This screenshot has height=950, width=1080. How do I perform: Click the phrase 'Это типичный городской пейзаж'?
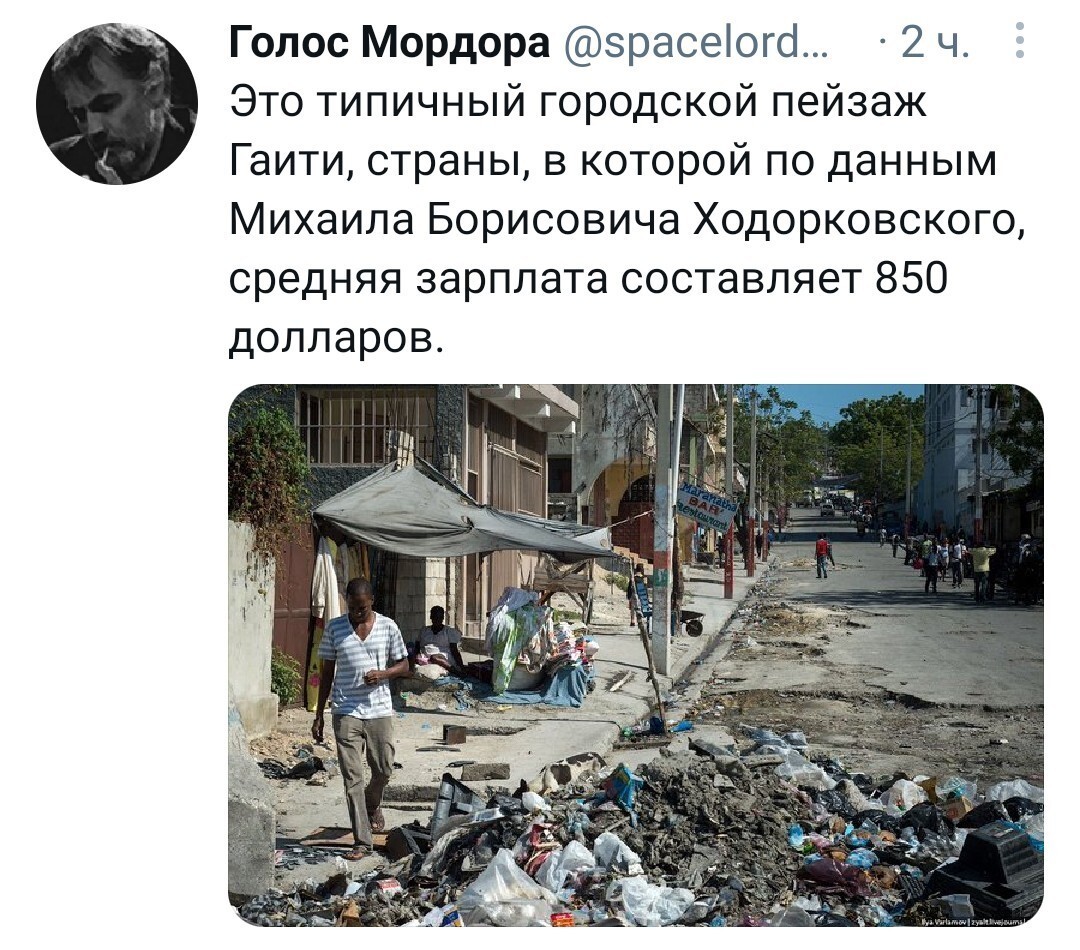point(578,103)
